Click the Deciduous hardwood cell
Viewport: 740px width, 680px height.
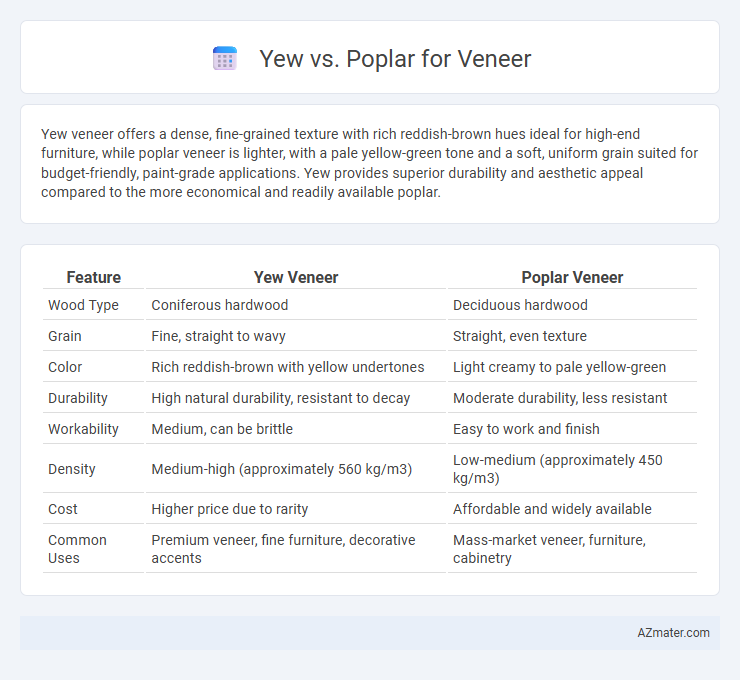click(572, 305)
